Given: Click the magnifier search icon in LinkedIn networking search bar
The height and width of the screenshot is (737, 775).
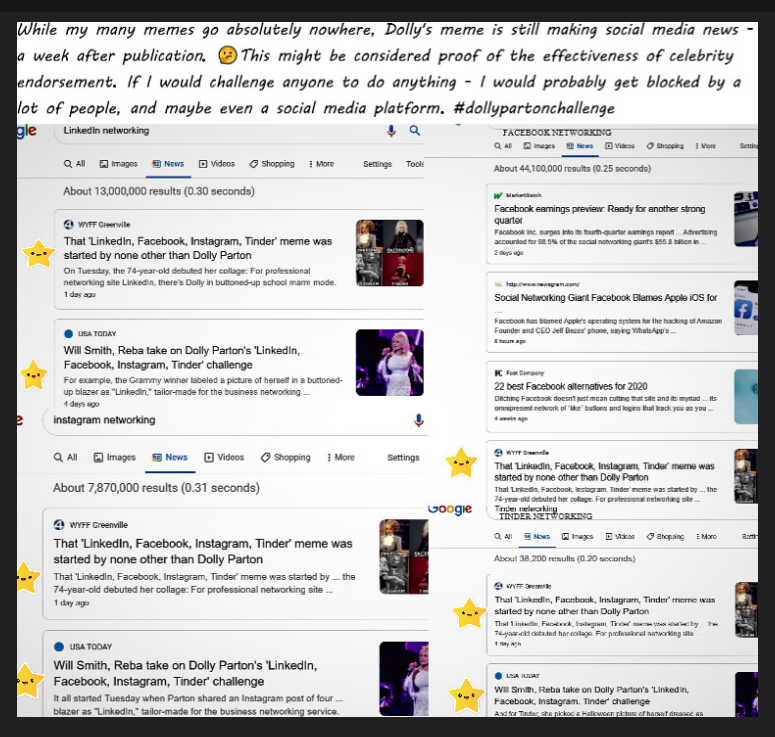Looking at the screenshot, I should click(x=415, y=130).
